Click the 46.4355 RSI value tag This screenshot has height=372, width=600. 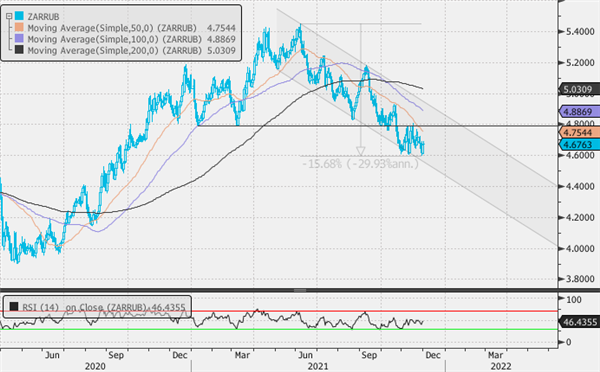[579, 322]
